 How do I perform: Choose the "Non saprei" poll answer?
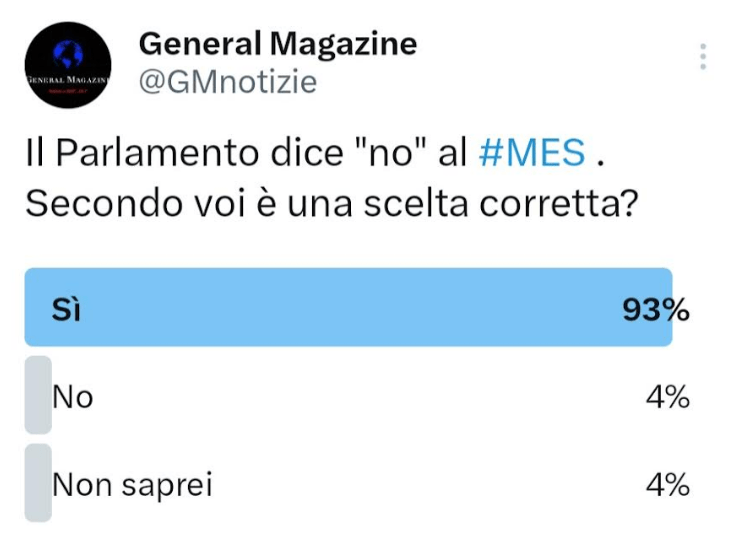[132, 485]
